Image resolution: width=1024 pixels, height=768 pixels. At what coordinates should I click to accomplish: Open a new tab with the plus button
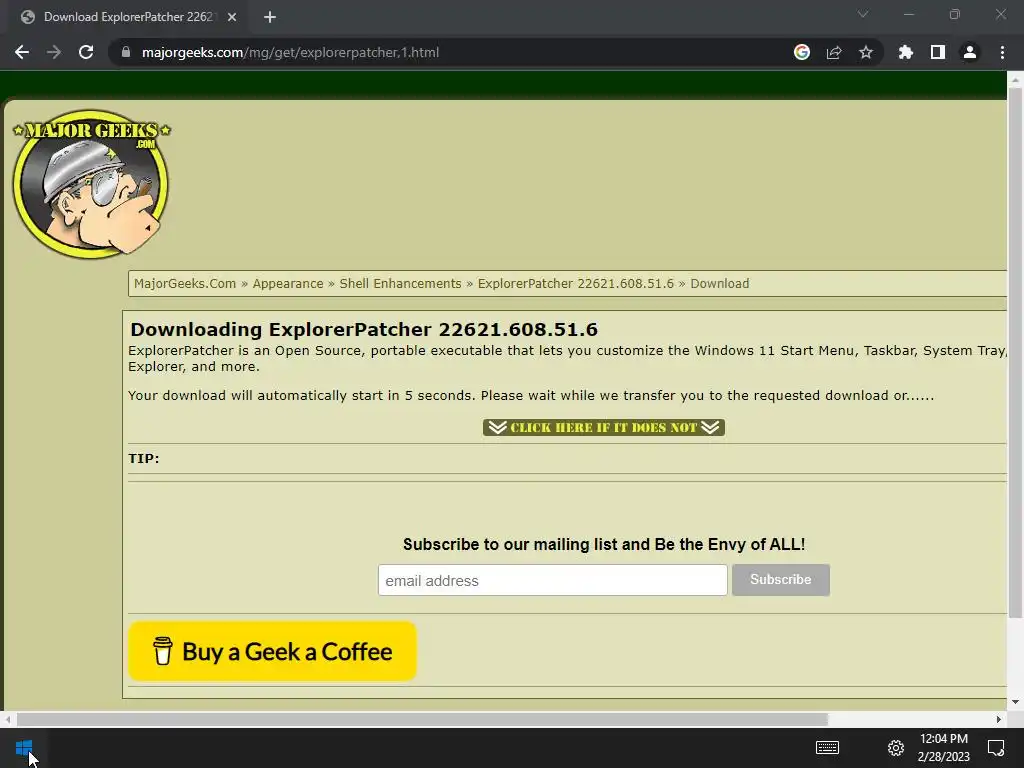pyautogui.click(x=270, y=17)
